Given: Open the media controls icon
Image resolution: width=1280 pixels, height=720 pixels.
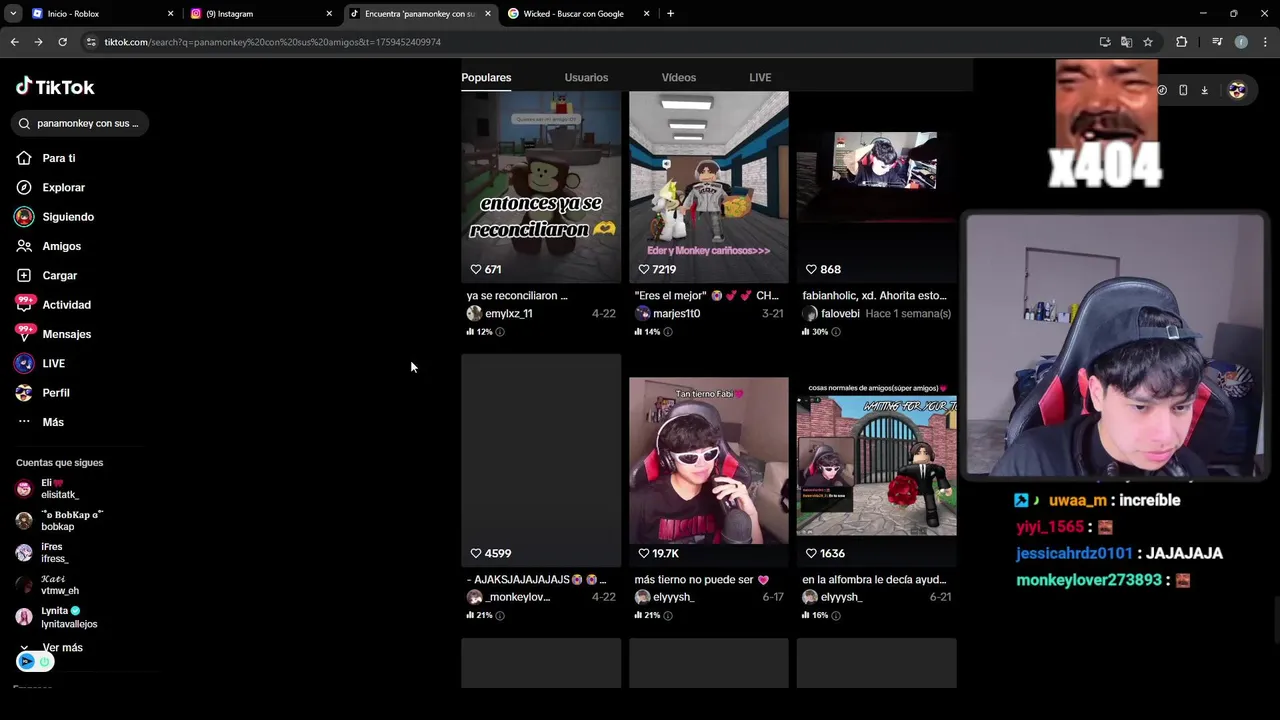Looking at the screenshot, I should (1217, 42).
